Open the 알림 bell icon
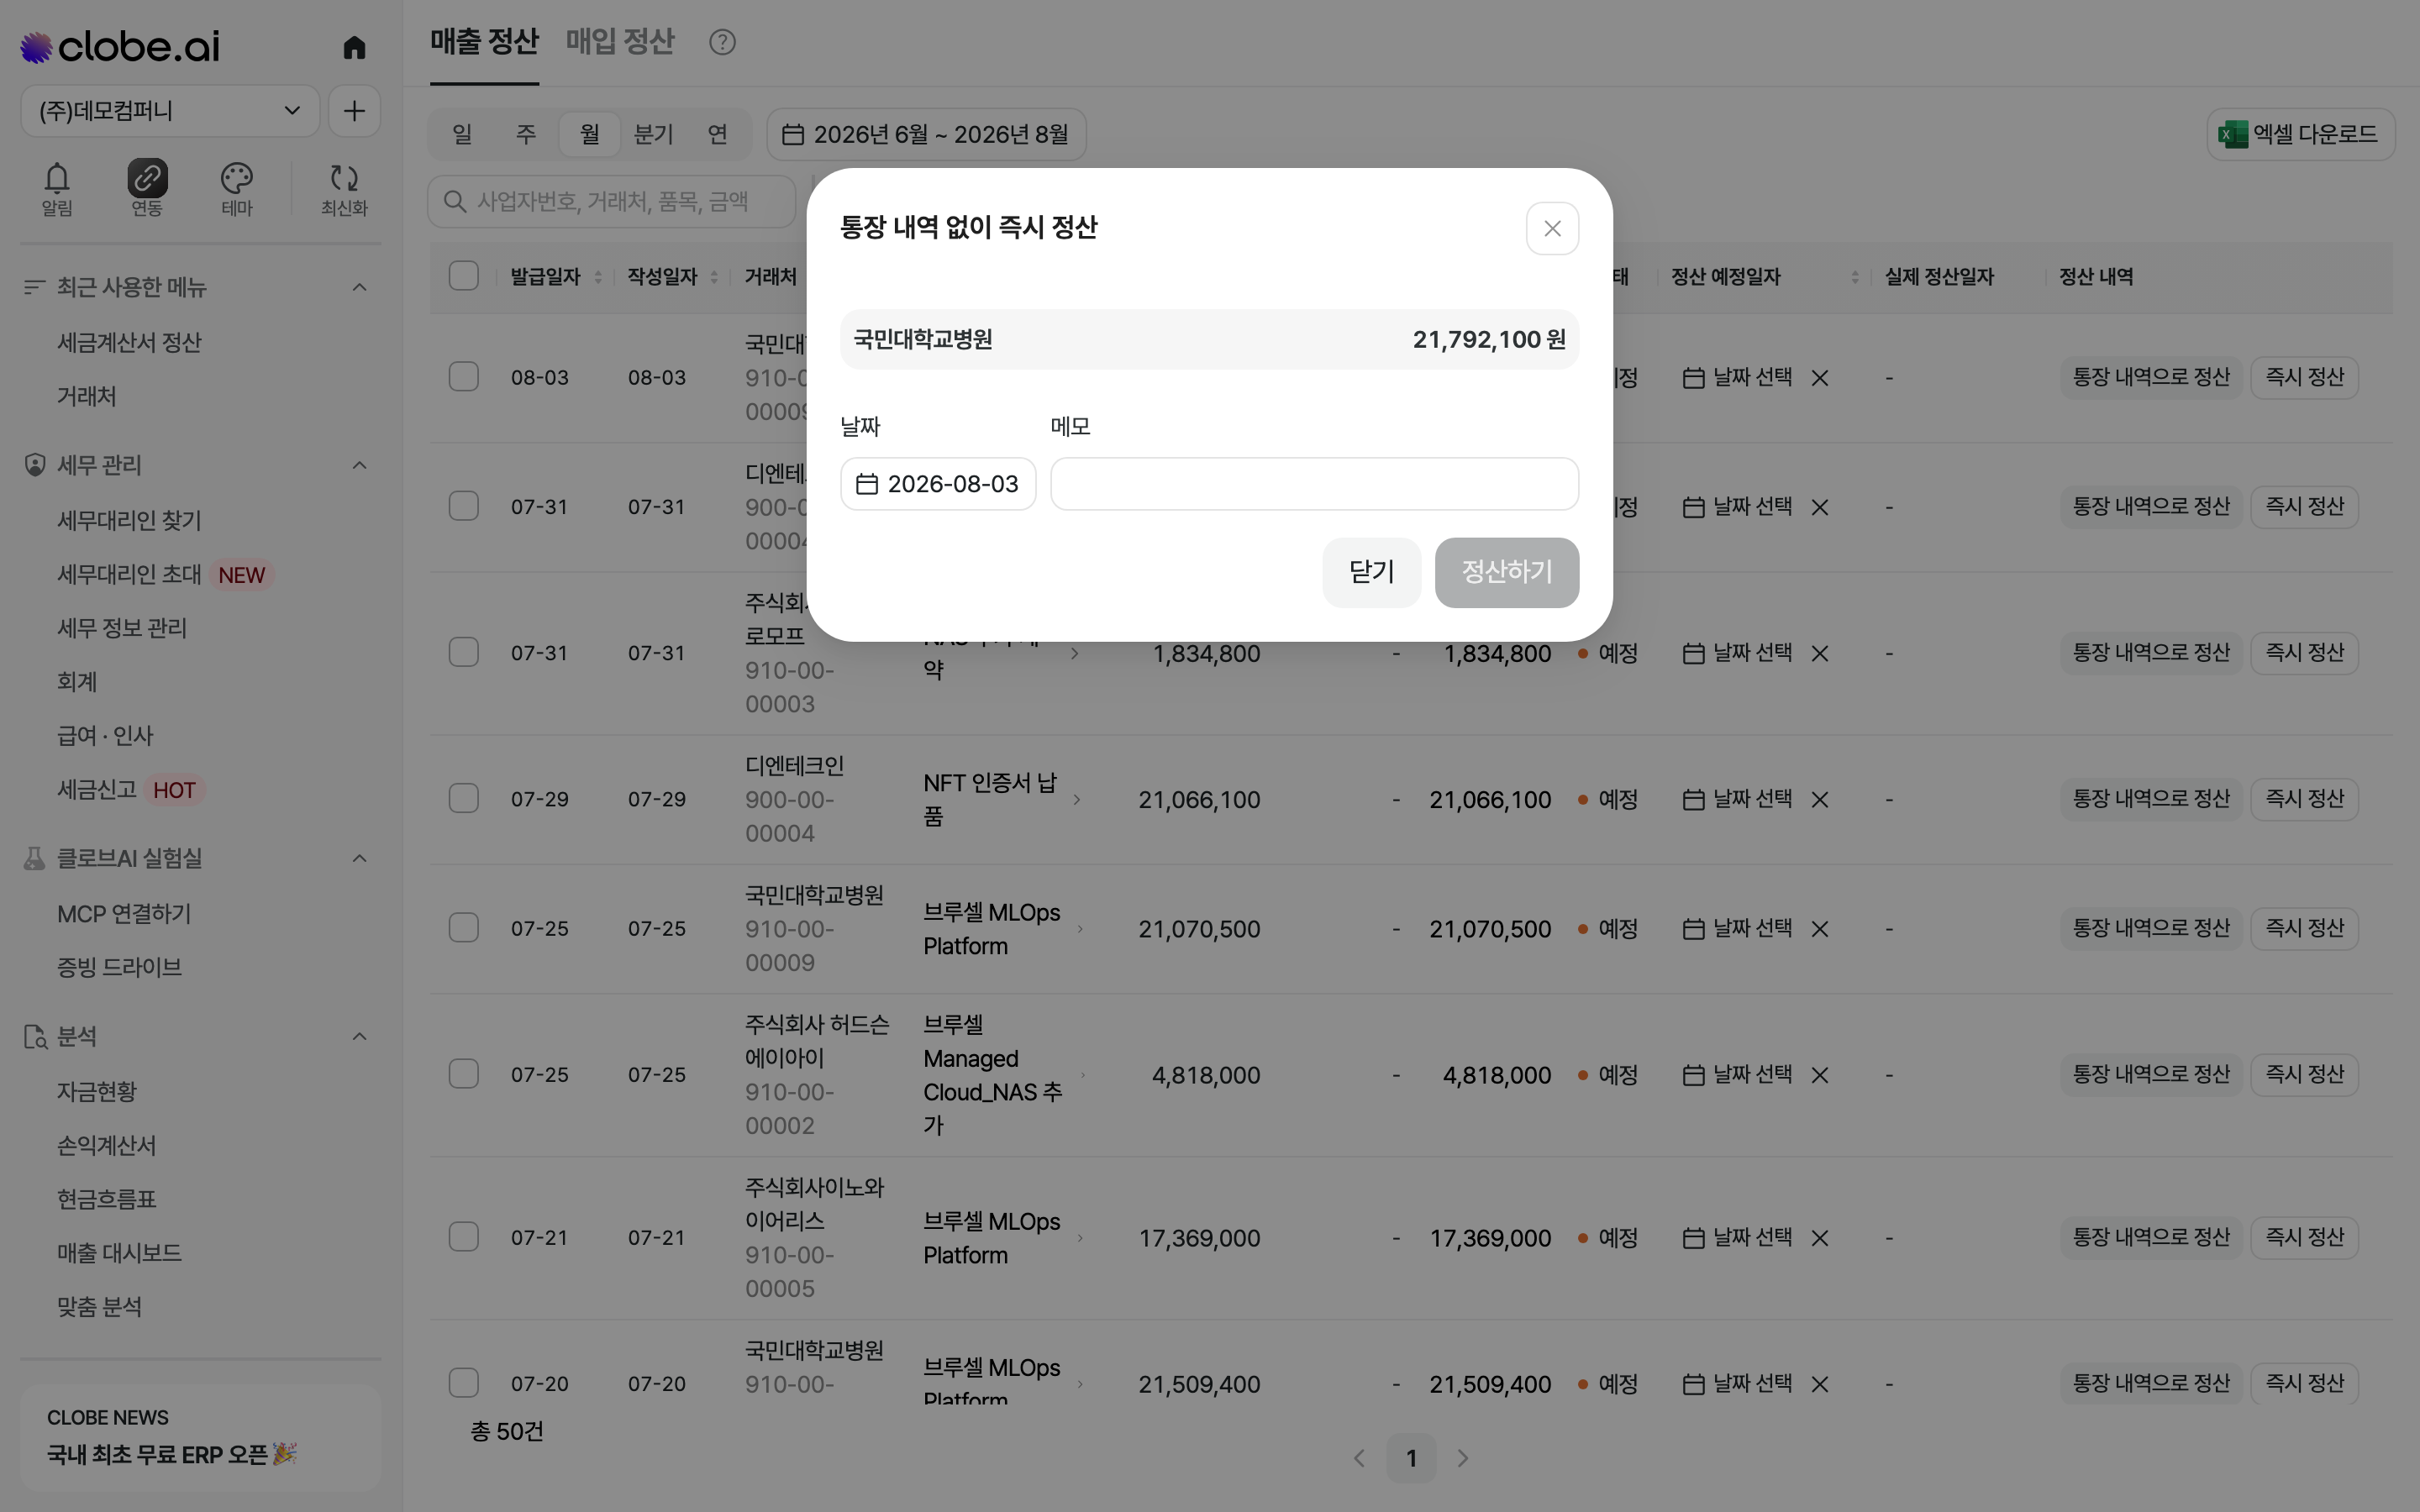2420x1512 pixels. tap(57, 188)
